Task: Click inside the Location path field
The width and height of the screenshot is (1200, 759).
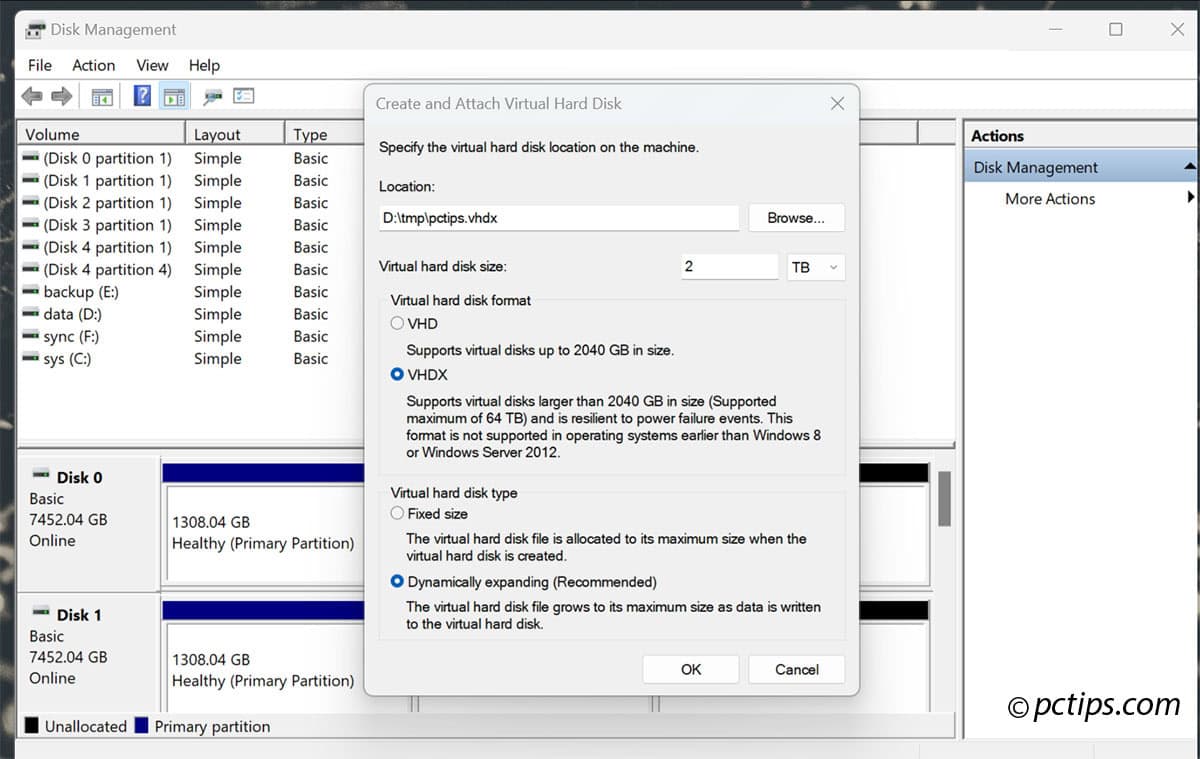Action: coord(558,217)
